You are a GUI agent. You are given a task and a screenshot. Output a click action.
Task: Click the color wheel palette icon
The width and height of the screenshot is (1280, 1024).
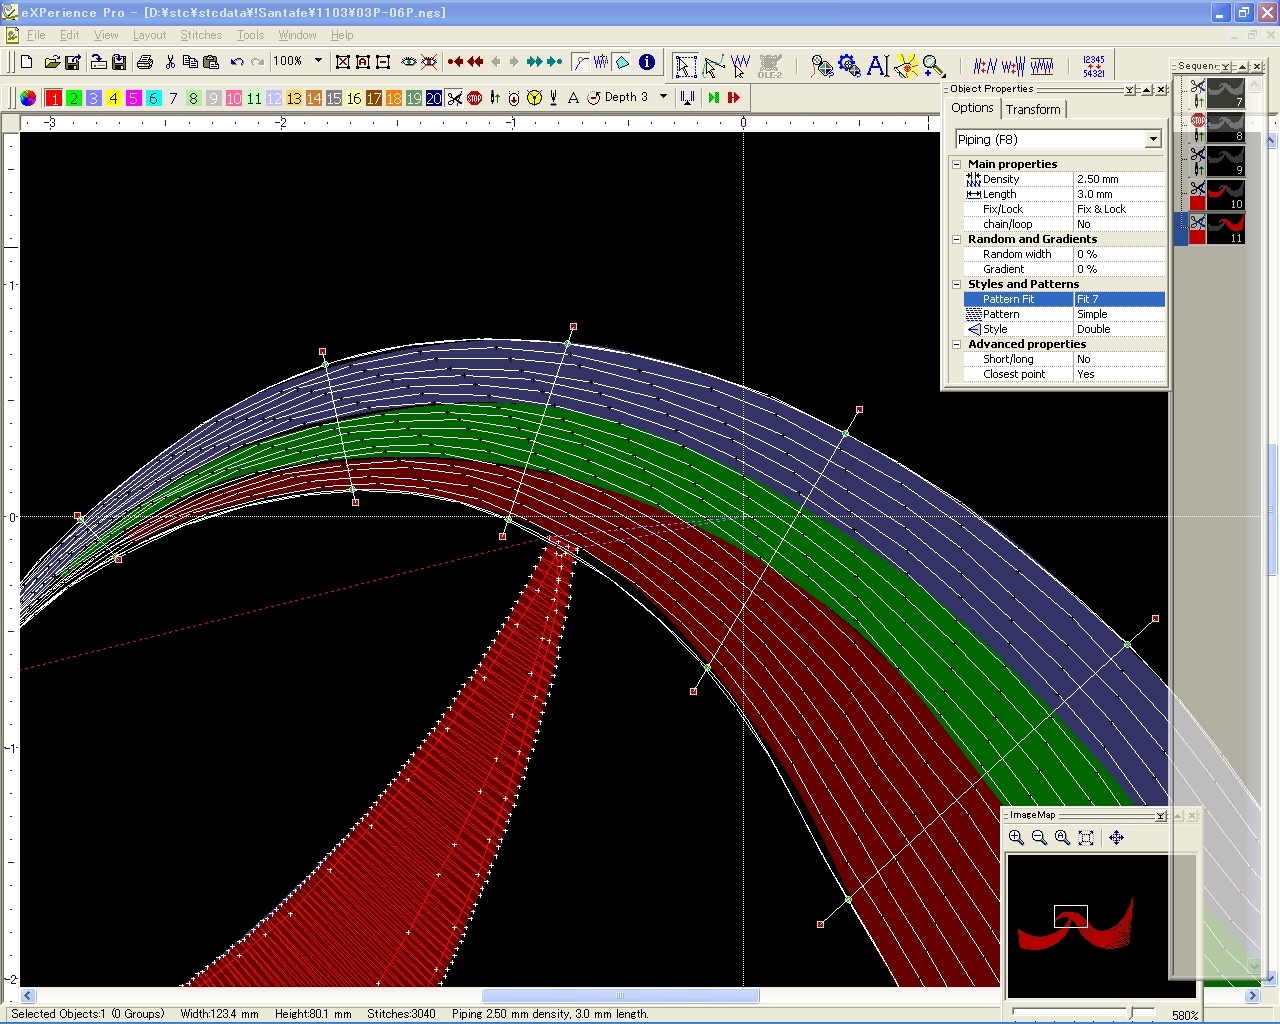pyautogui.click(x=28, y=98)
